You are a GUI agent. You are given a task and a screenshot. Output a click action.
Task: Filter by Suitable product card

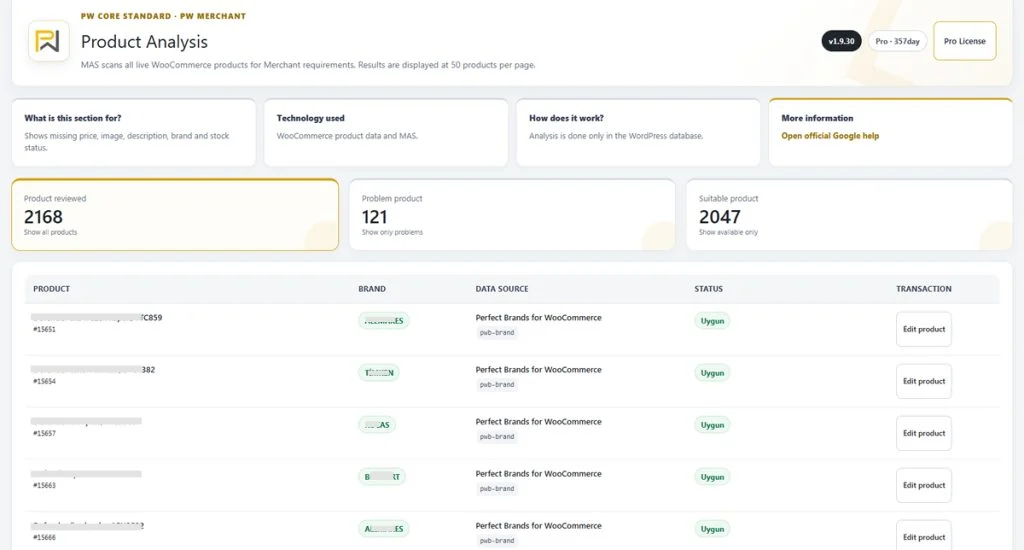tap(849, 215)
